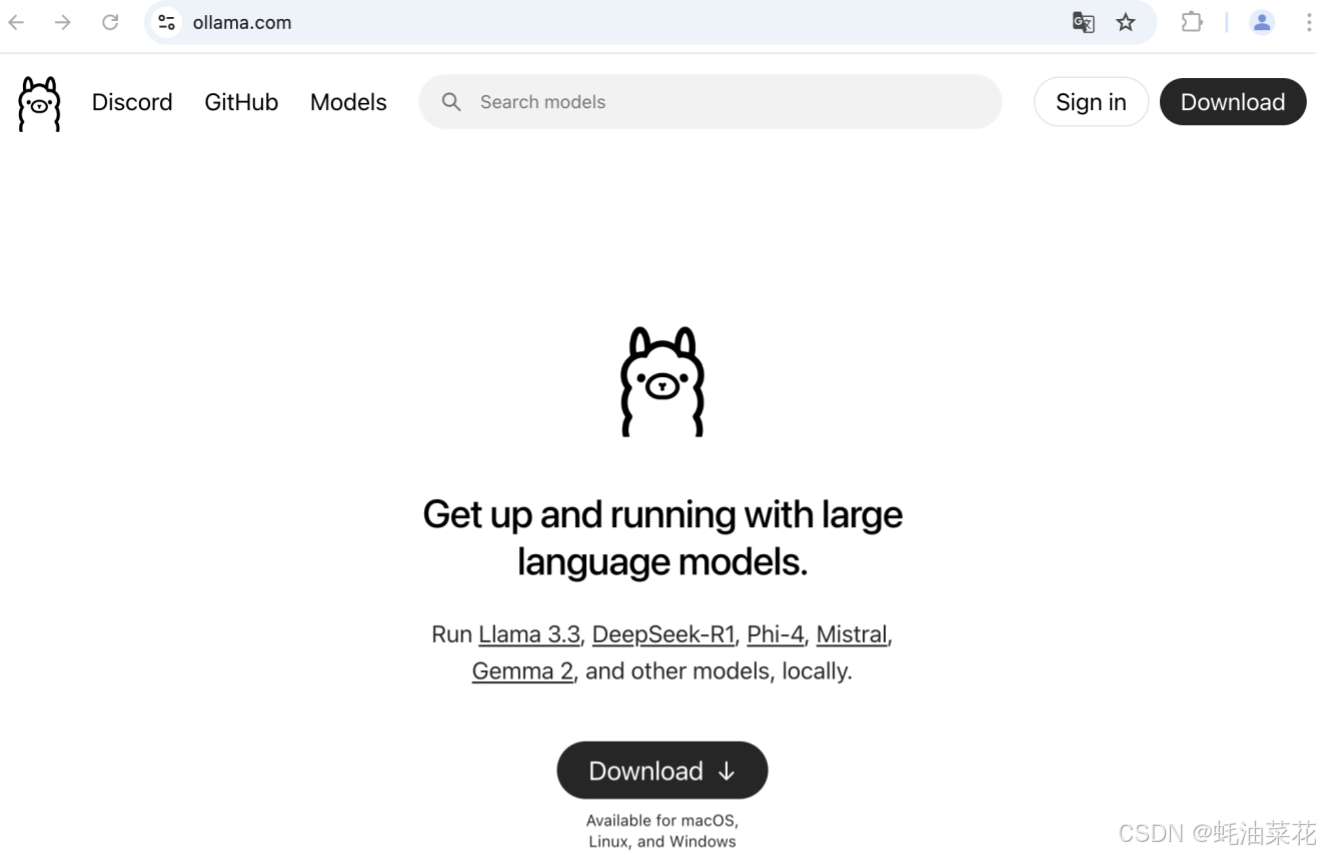Screen dimensions: 1320x855
Task: Click magnifier icon in search box
Action: (x=451, y=102)
